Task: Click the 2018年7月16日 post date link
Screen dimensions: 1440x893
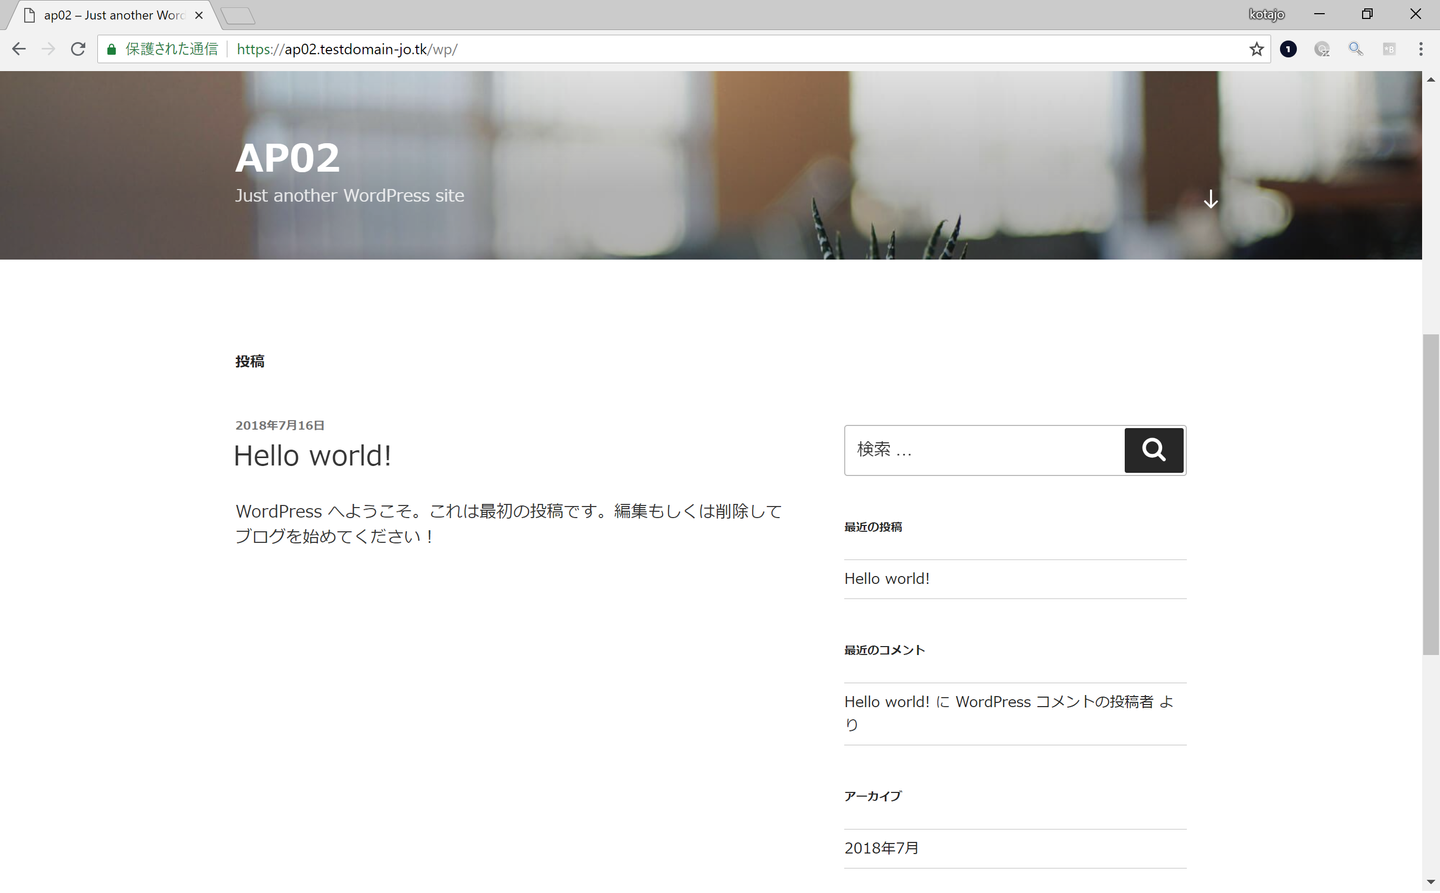Action: pyautogui.click(x=280, y=425)
